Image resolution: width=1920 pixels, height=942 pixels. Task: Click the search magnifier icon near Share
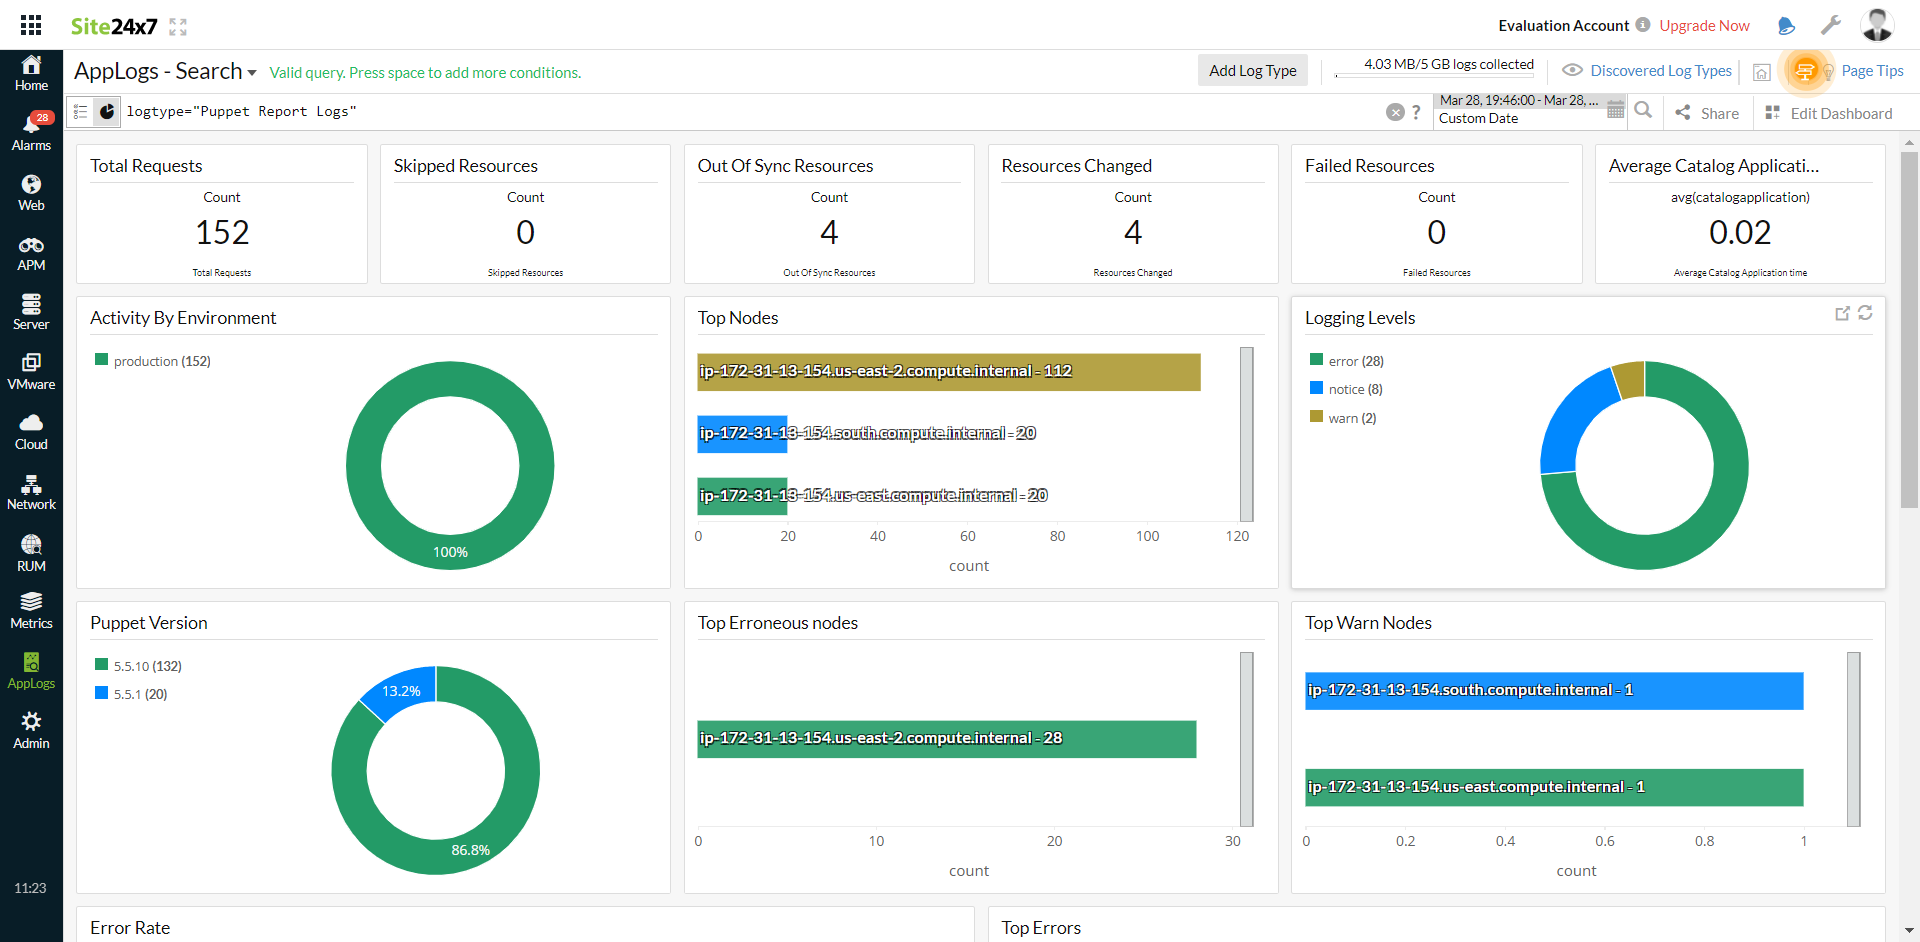coord(1643,111)
